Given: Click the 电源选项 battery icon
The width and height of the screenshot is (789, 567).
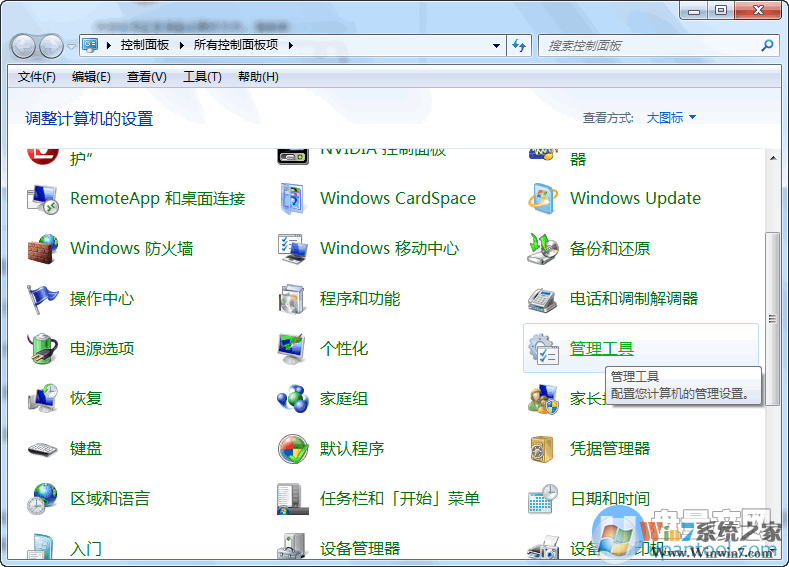Looking at the screenshot, I should point(43,348).
